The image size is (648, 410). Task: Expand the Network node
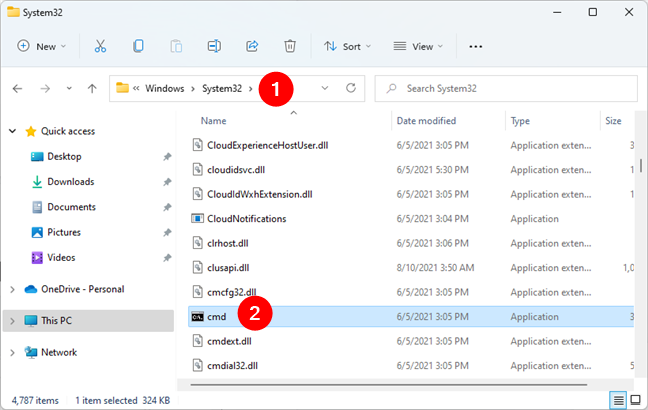click(12, 353)
